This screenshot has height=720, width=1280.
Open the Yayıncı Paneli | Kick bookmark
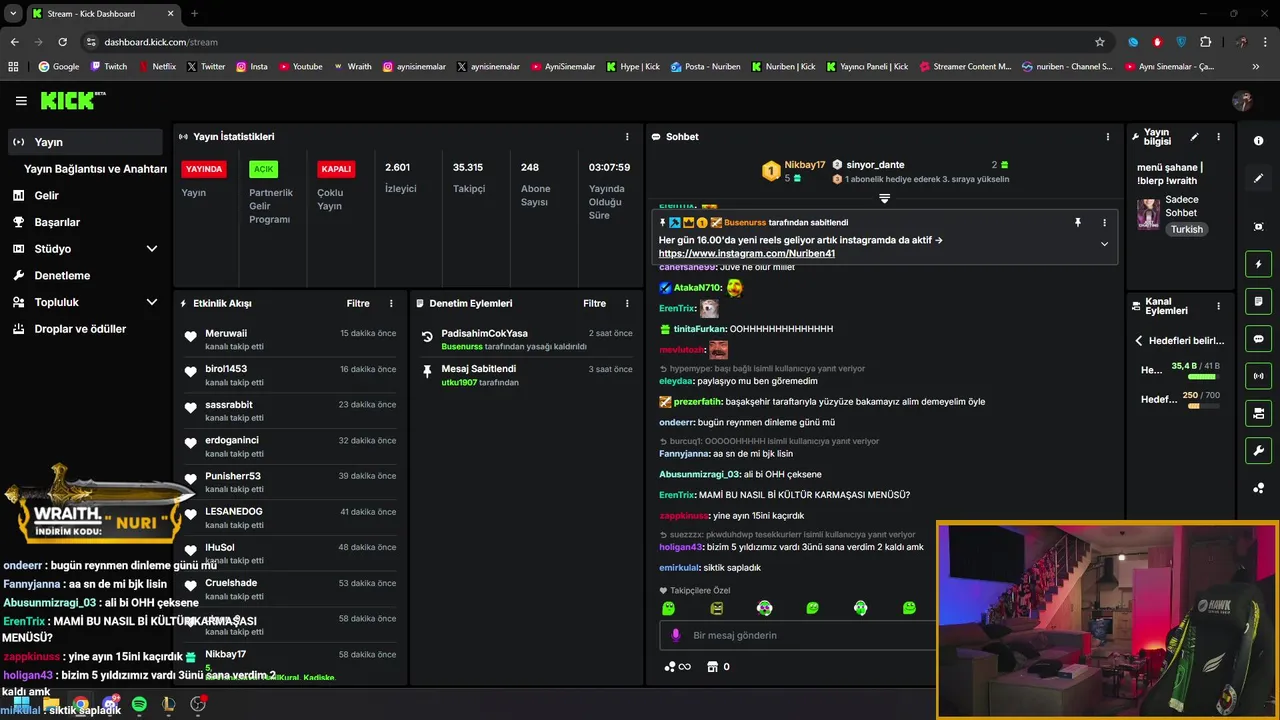[867, 67]
